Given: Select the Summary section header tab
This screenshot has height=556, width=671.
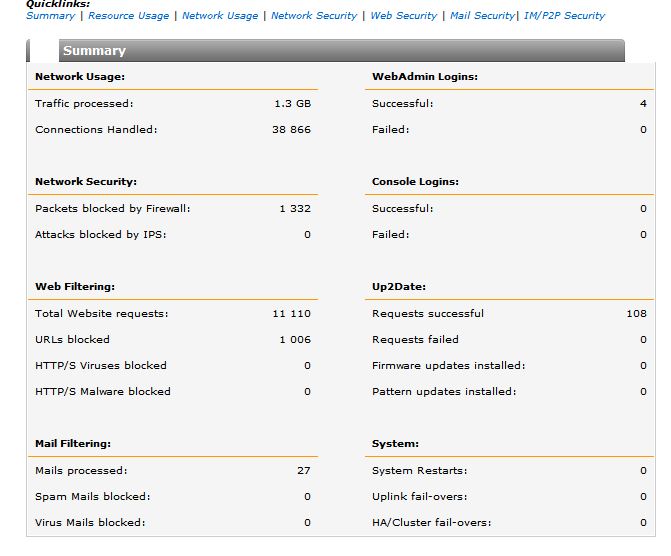Looking at the screenshot, I should (x=94, y=51).
